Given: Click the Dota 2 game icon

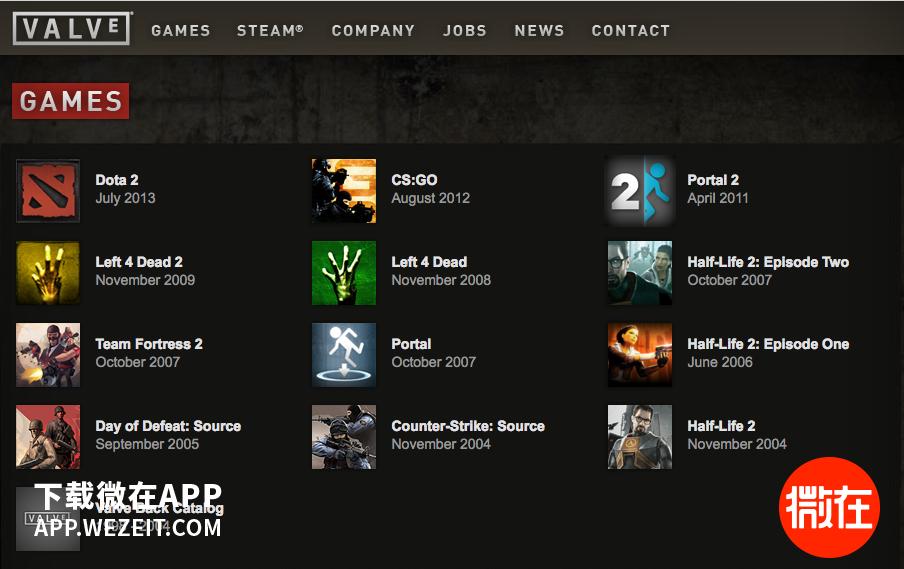Looking at the screenshot, I should [x=48, y=191].
